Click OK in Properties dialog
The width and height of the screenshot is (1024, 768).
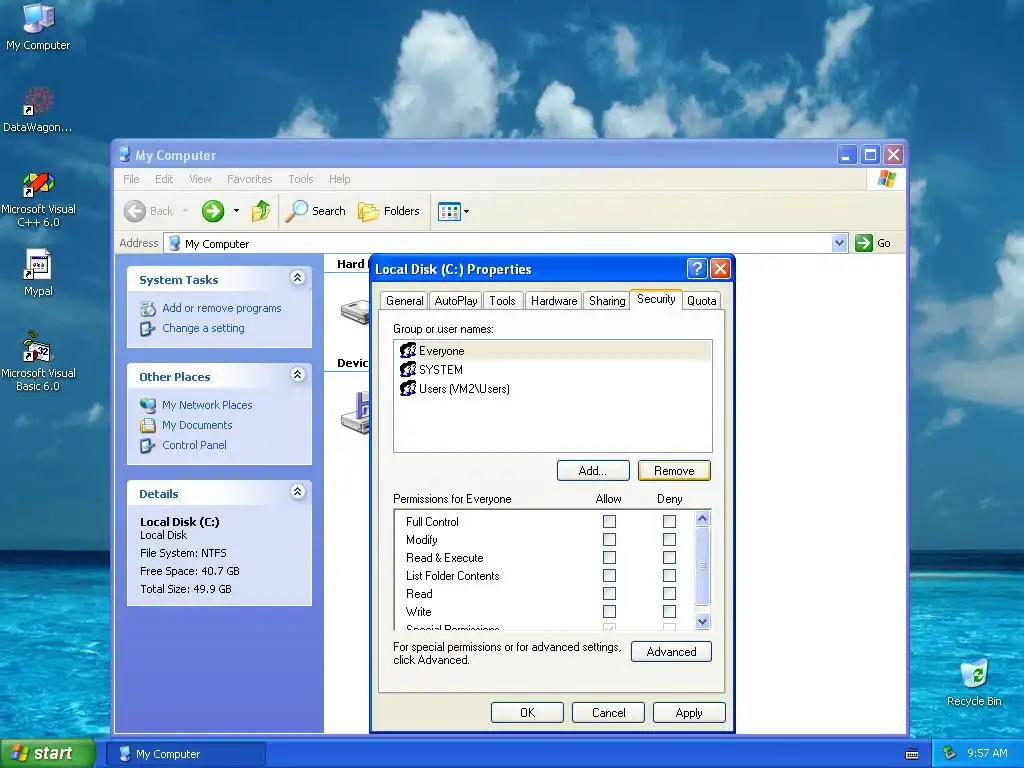527,712
